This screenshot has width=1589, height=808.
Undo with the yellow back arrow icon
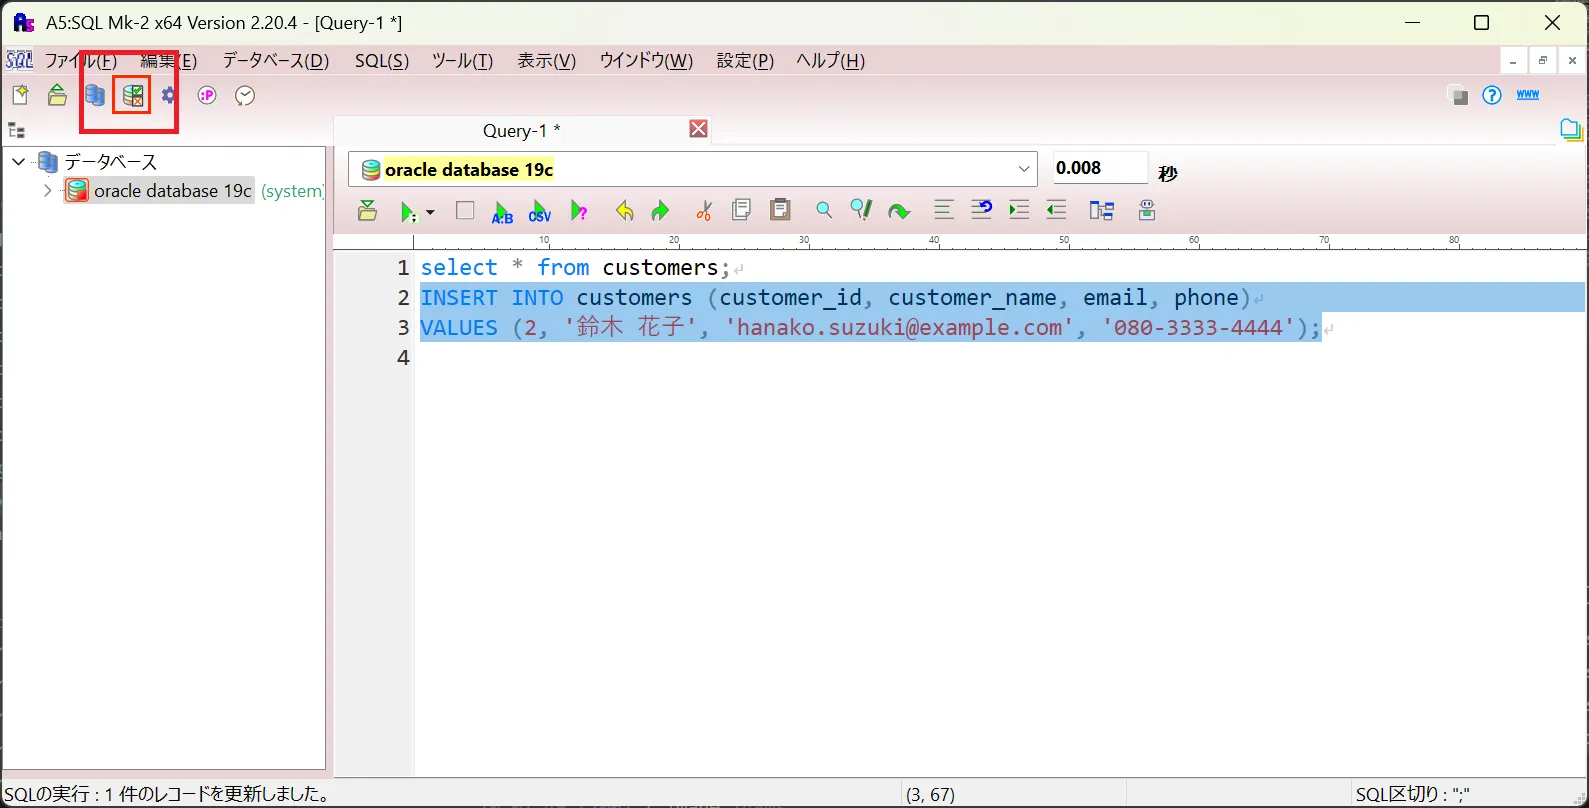point(625,211)
